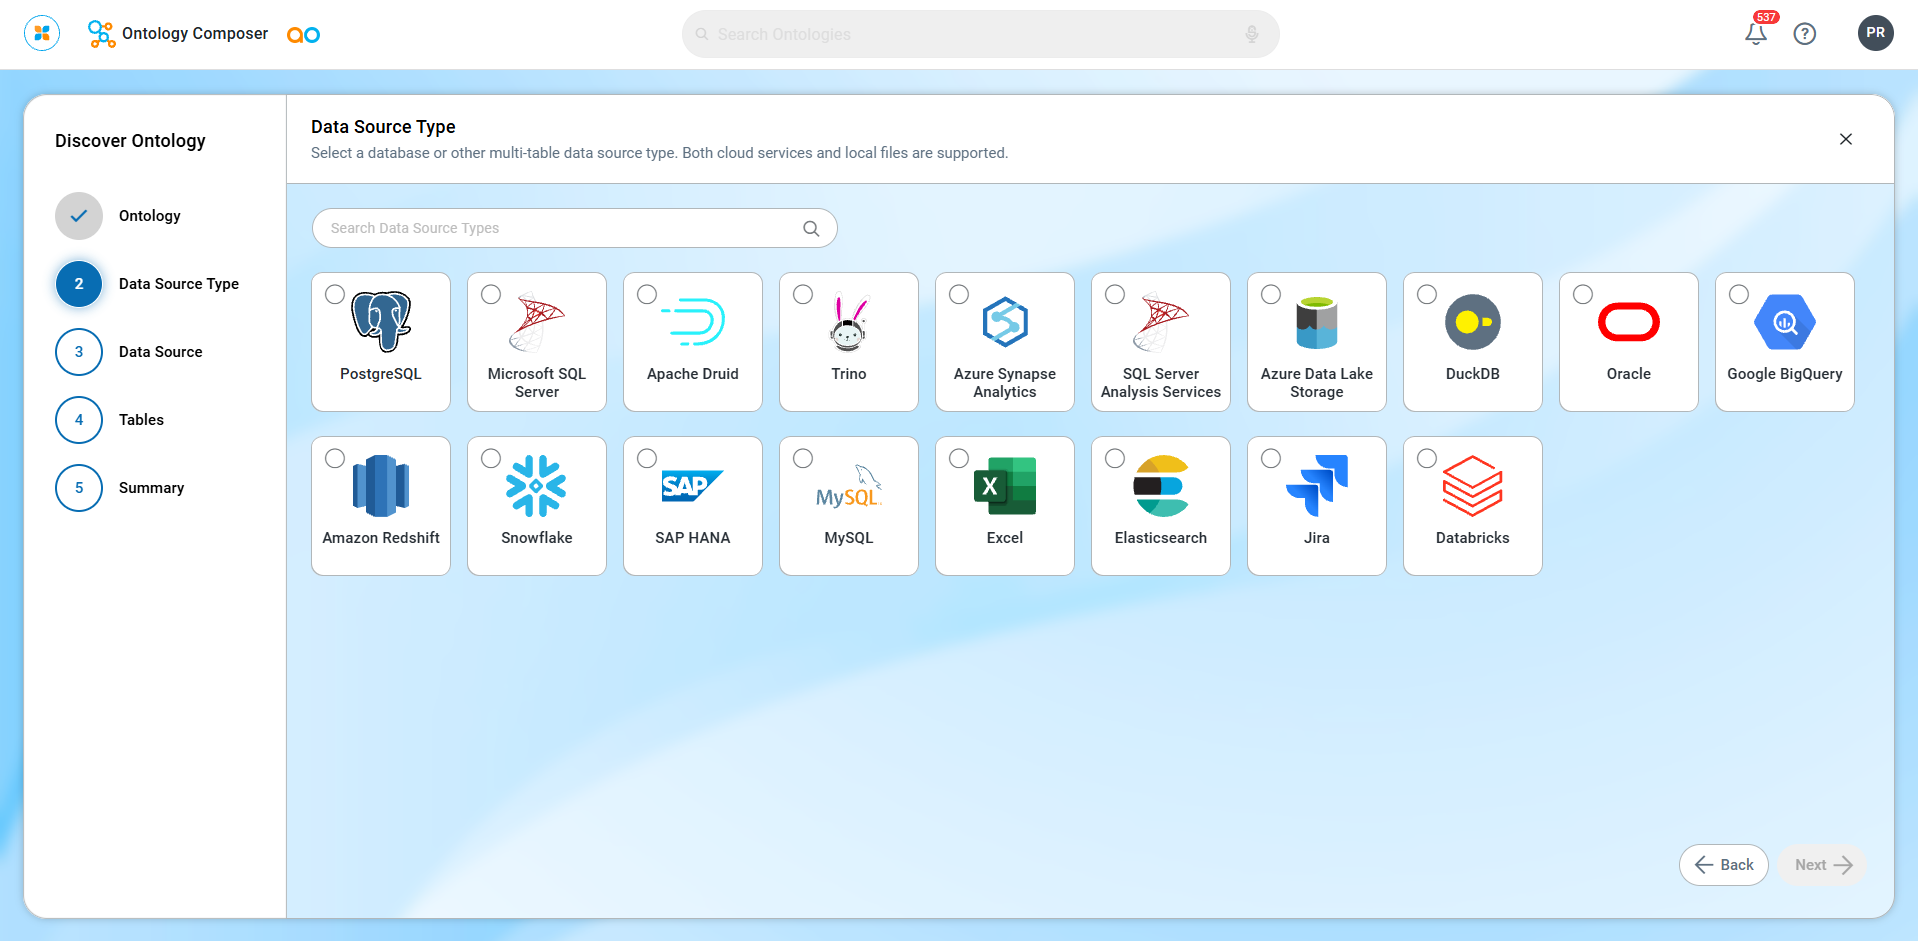Image resolution: width=1918 pixels, height=941 pixels.
Task: Click the Azure Data Lake Storage logo
Action: (1317, 322)
